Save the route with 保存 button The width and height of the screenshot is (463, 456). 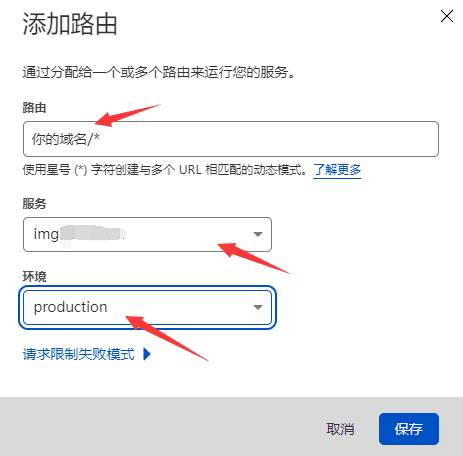[409, 429]
